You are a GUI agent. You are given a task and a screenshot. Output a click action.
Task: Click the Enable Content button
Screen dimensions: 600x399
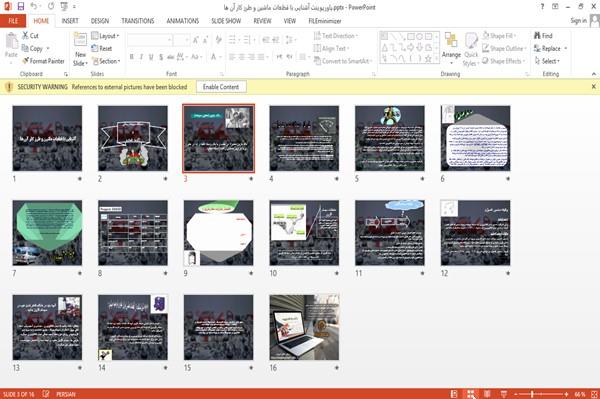[x=221, y=87]
